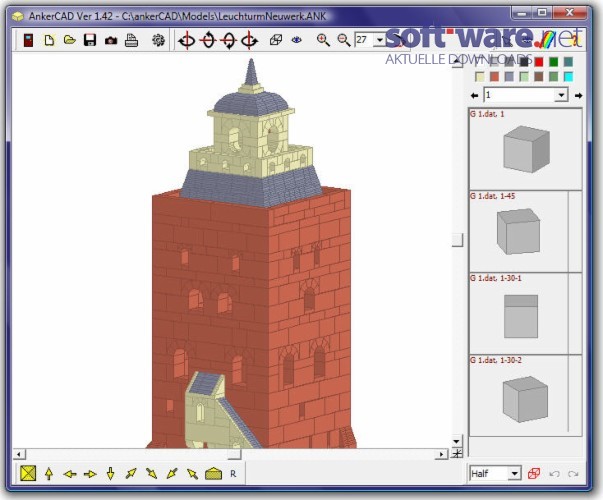The width and height of the screenshot is (603, 500).
Task: Pick the cream color swatch
Action: click(x=480, y=77)
